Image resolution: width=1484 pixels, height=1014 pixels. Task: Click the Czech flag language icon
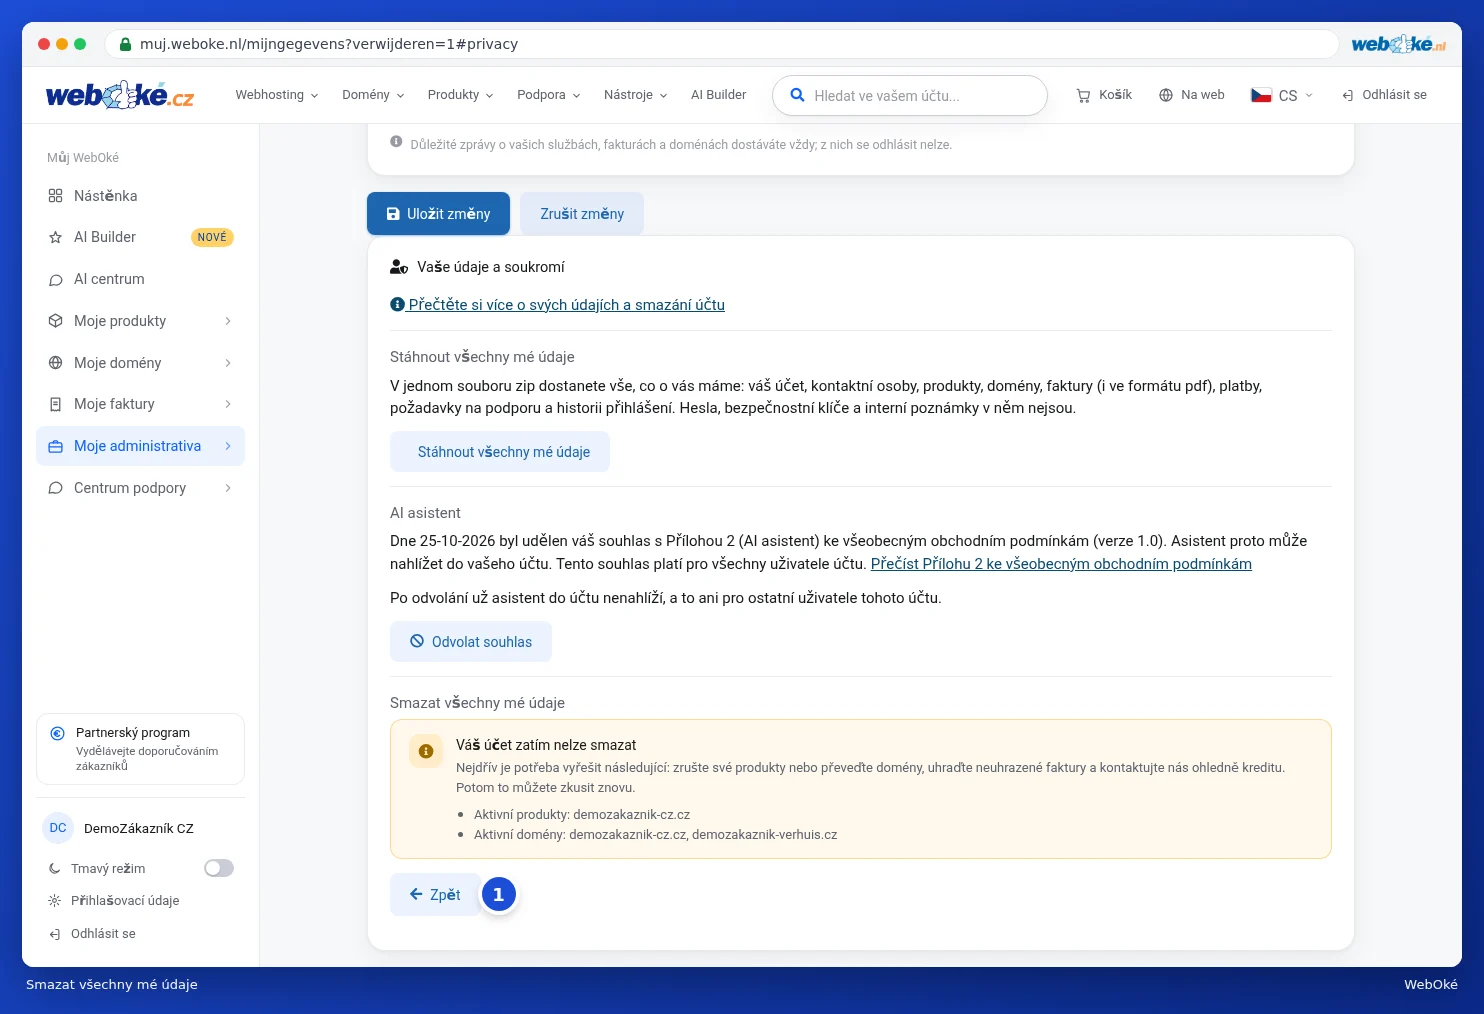[1261, 95]
